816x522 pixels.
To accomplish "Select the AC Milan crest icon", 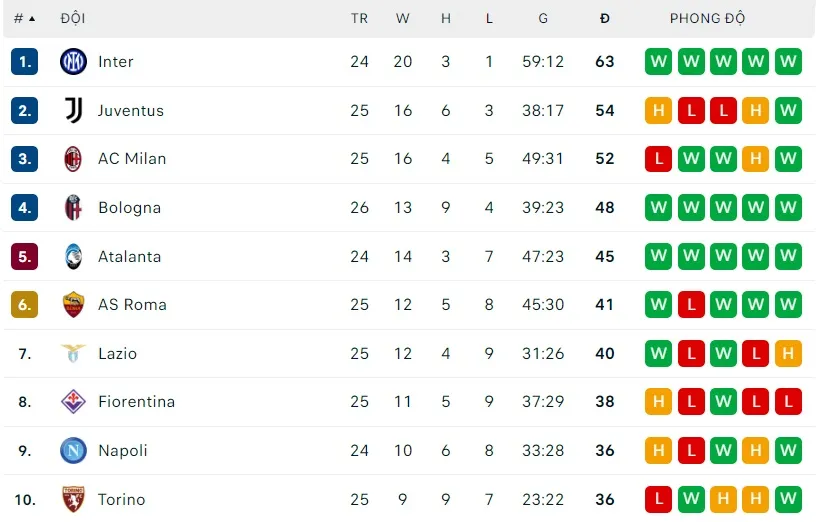I will [x=73, y=159].
